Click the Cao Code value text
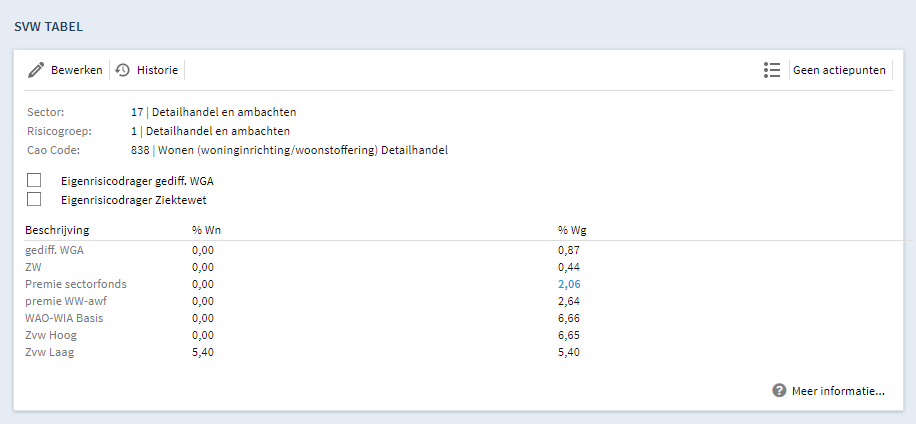This screenshot has height=424, width=916. pyautogui.click(x=290, y=150)
